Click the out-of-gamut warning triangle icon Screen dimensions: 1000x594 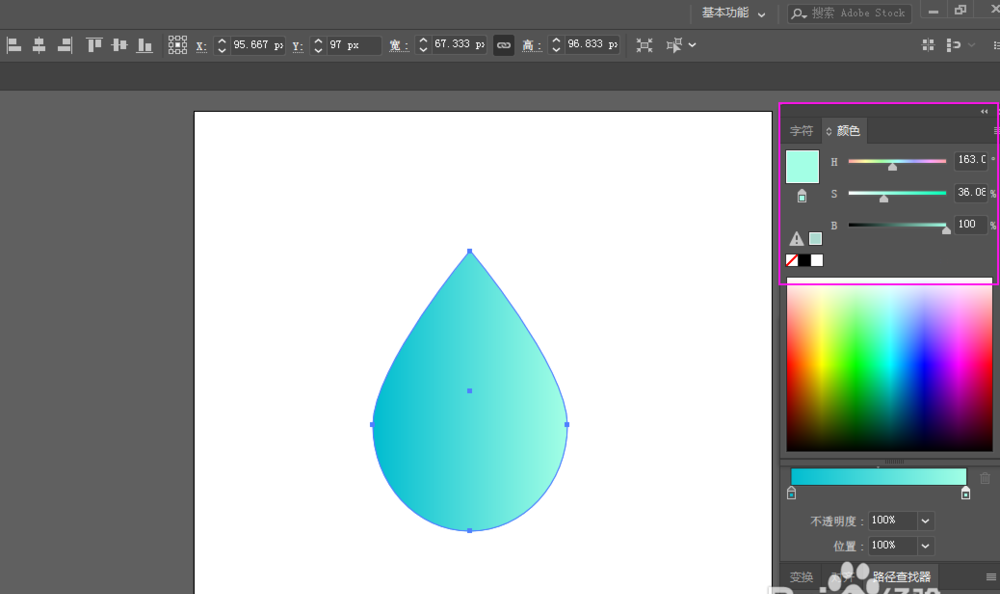click(x=796, y=239)
